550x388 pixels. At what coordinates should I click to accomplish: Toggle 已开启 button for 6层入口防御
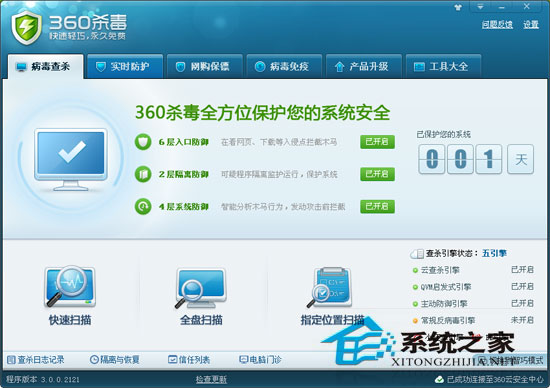click(377, 142)
